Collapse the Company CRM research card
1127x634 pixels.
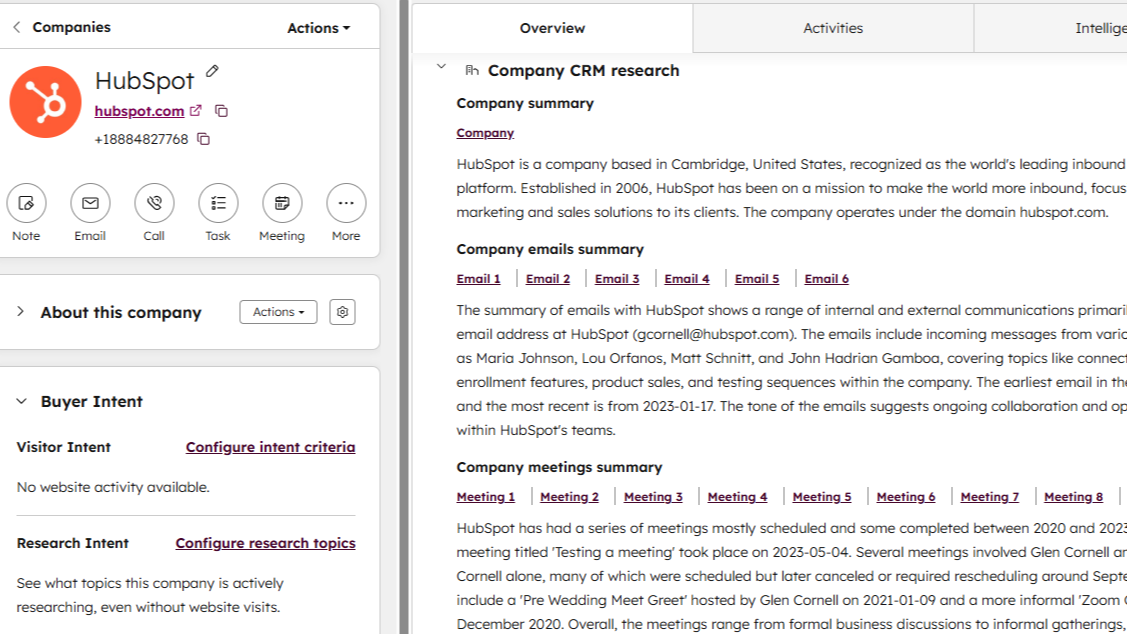click(441, 67)
